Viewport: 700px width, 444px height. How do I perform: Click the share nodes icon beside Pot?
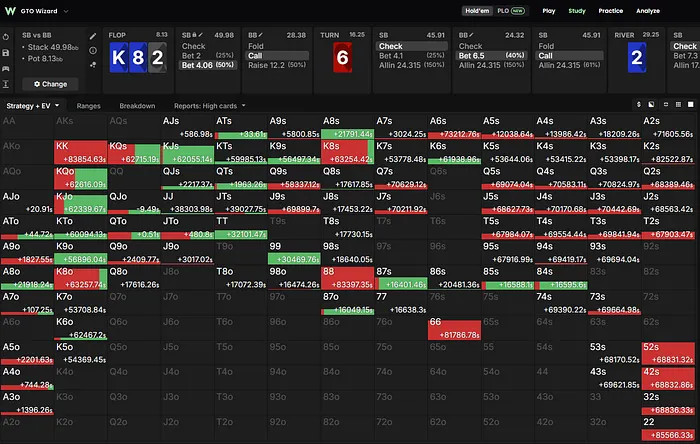pyautogui.click(x=93, y=65)
